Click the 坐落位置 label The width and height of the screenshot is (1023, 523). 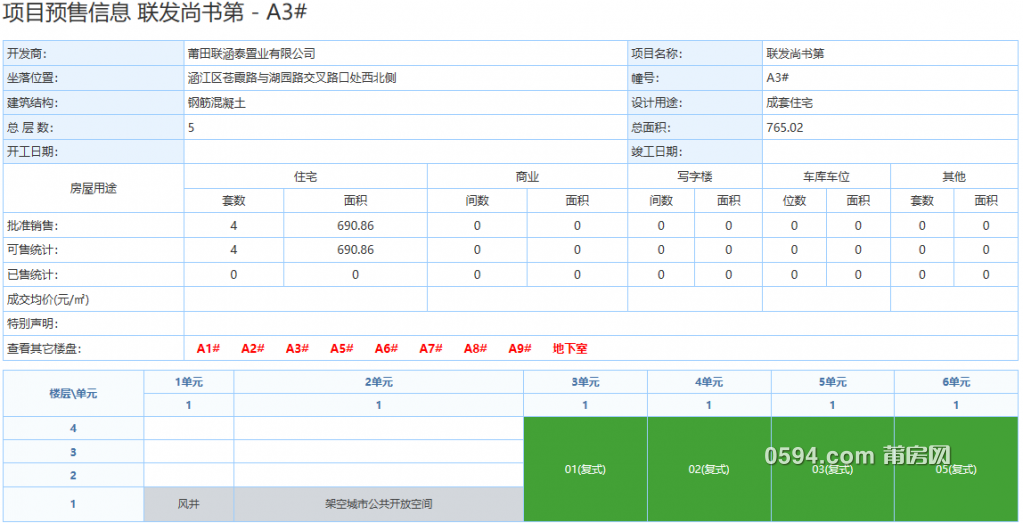(33, 78)
